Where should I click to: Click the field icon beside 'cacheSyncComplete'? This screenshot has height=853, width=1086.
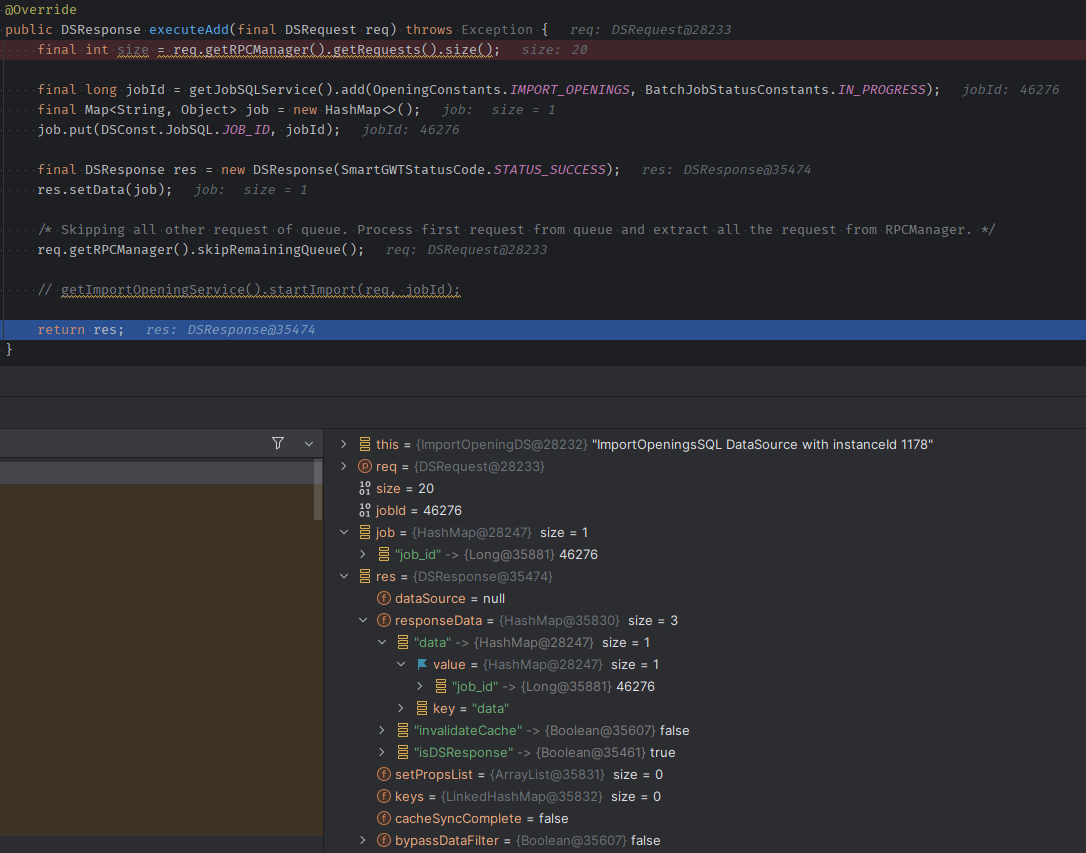pos(383,819)
